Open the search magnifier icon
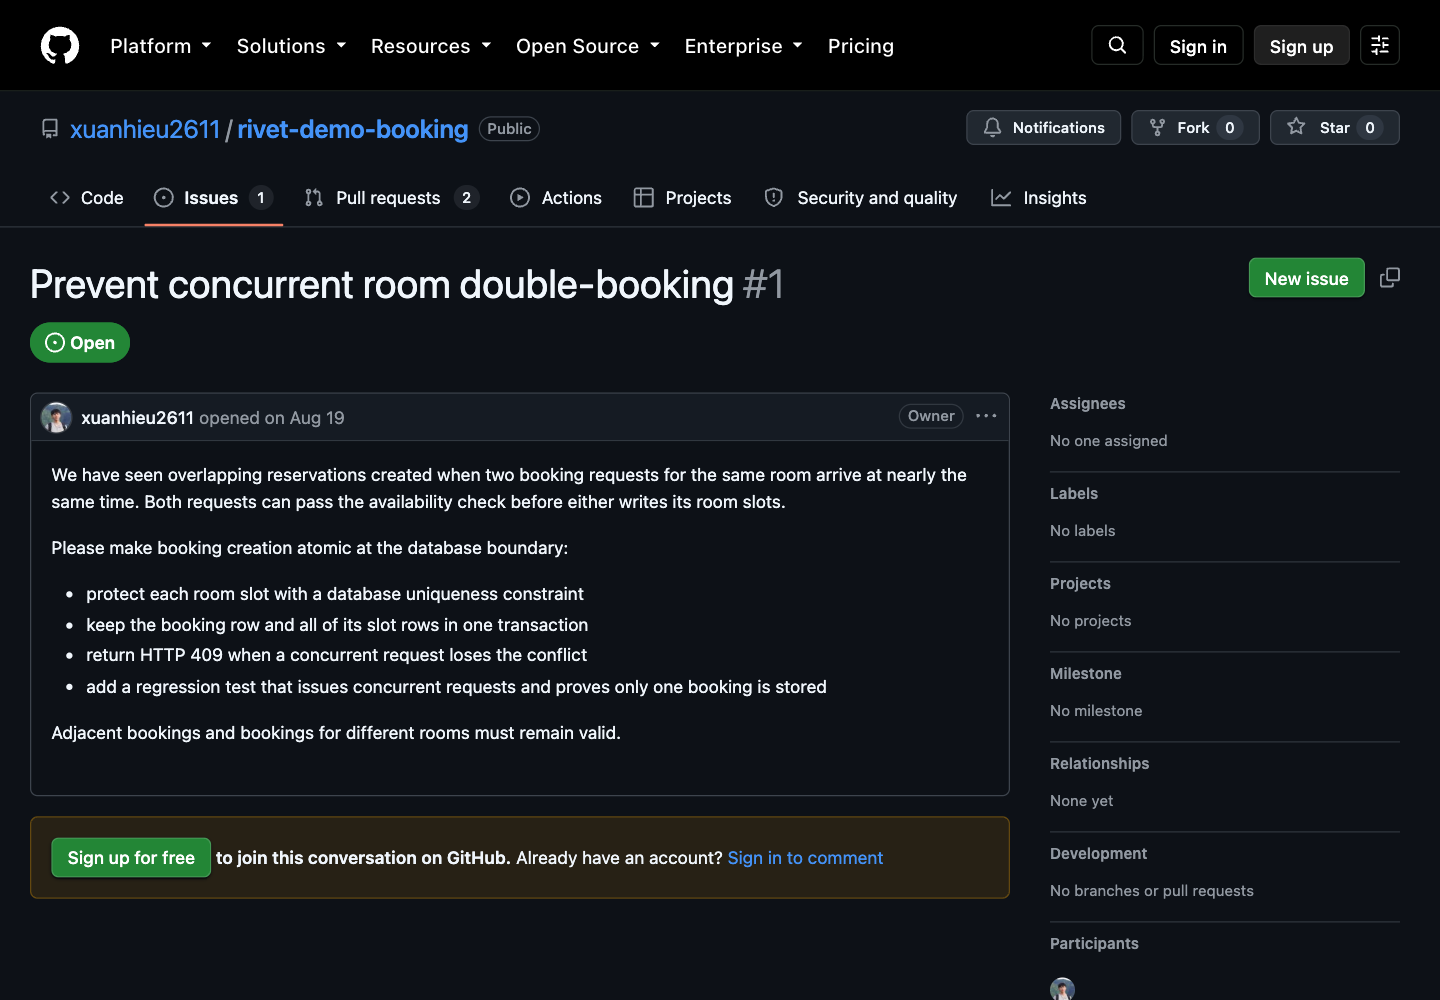Viewport: 1440px width, 1000px height. pyautogui.click(x=1117, y=45)
